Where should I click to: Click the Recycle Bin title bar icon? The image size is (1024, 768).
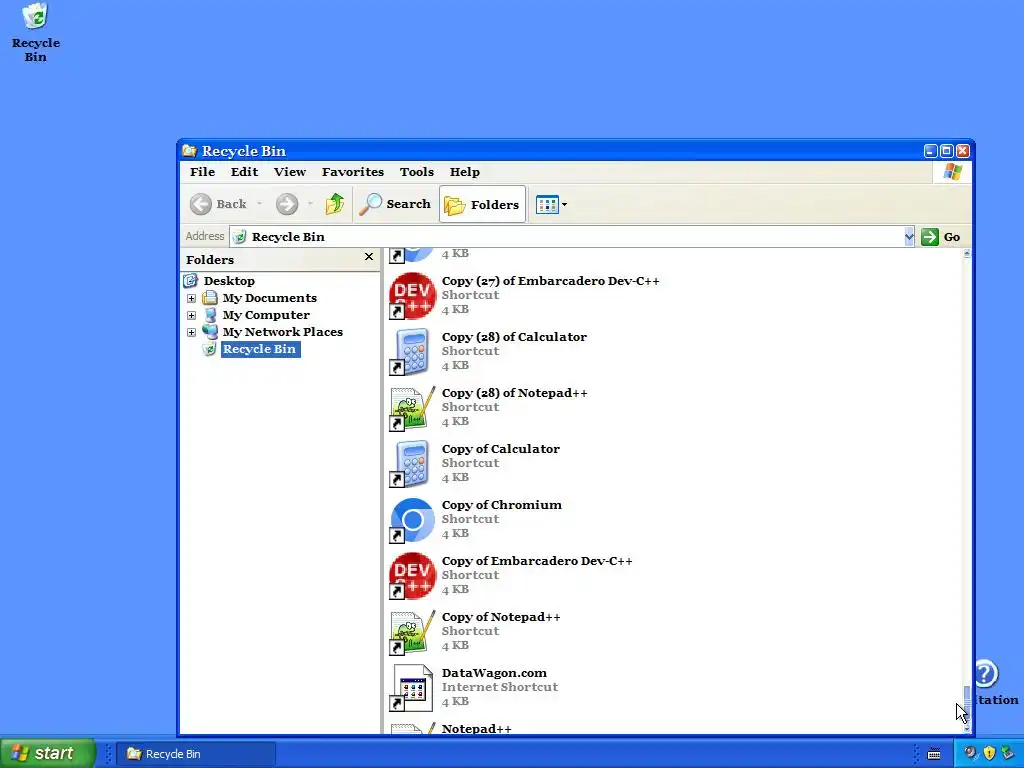[x=189, y=151]
